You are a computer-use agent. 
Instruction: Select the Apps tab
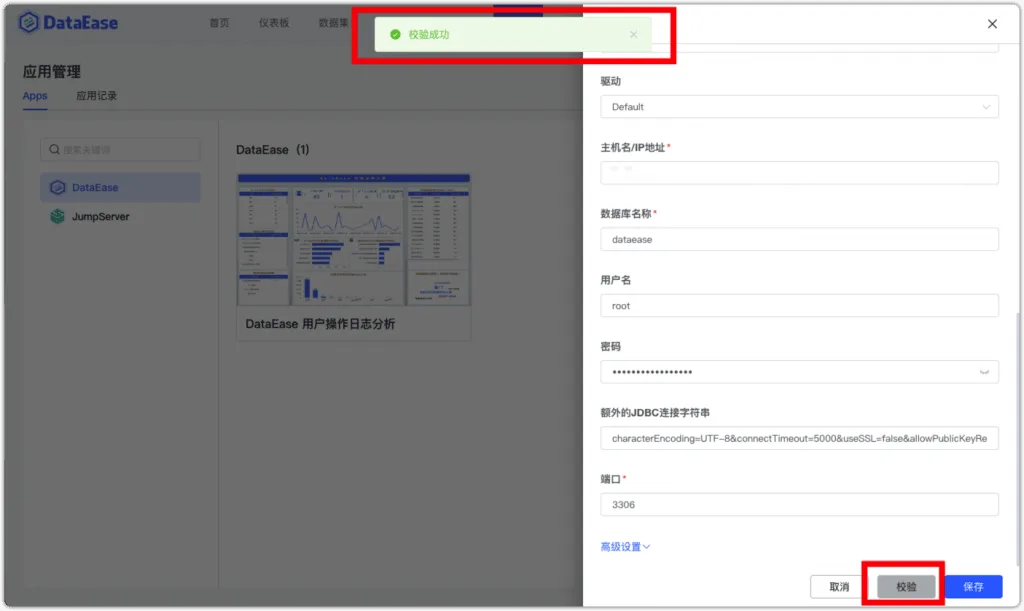[35, 96]
